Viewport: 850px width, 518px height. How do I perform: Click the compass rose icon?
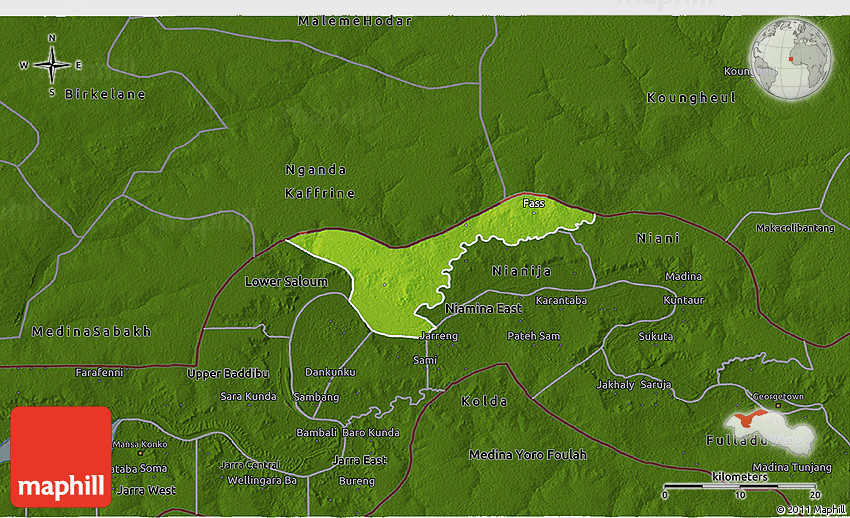click(x=52, y=65)
